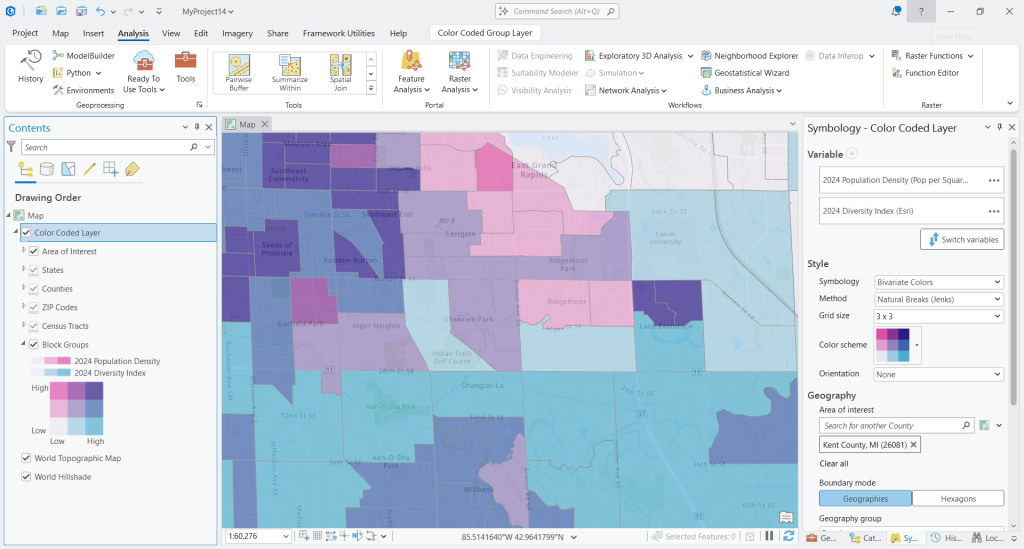Image resolution: width=1024 pixels, height=549 pixels.
Task: Click Clear all link
Action: point(833,463)
